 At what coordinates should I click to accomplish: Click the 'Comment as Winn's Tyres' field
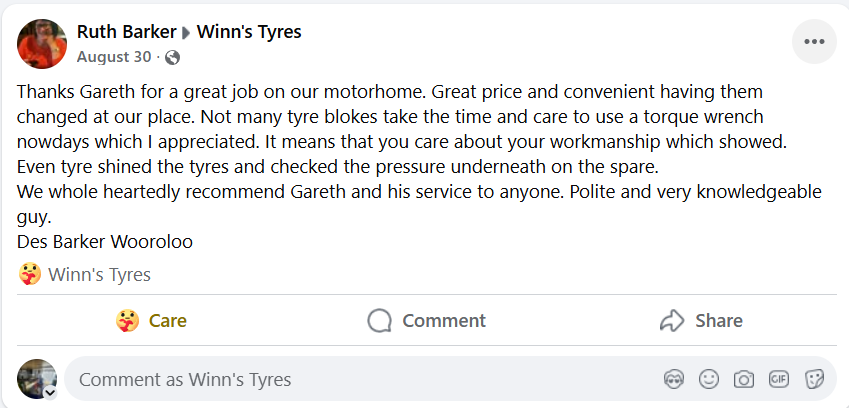[360, 379]
